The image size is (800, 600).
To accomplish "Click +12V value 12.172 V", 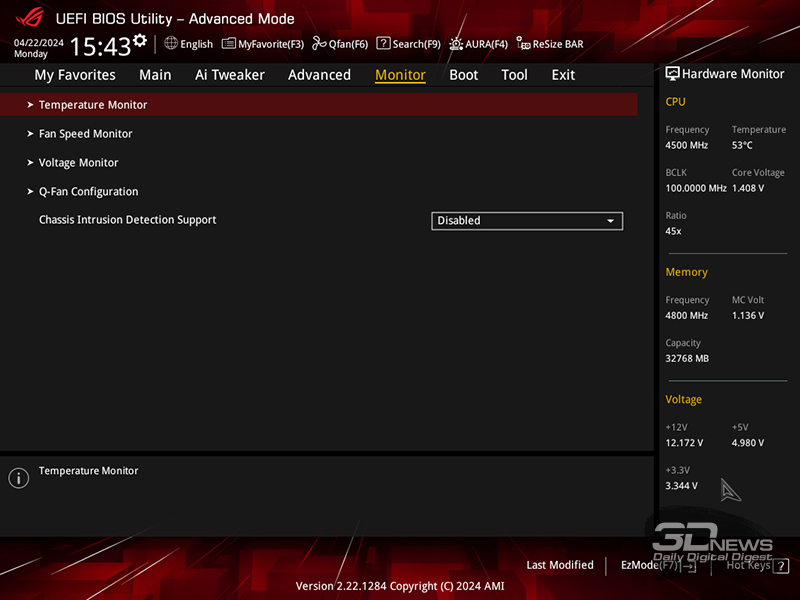I will coord(684,443).
